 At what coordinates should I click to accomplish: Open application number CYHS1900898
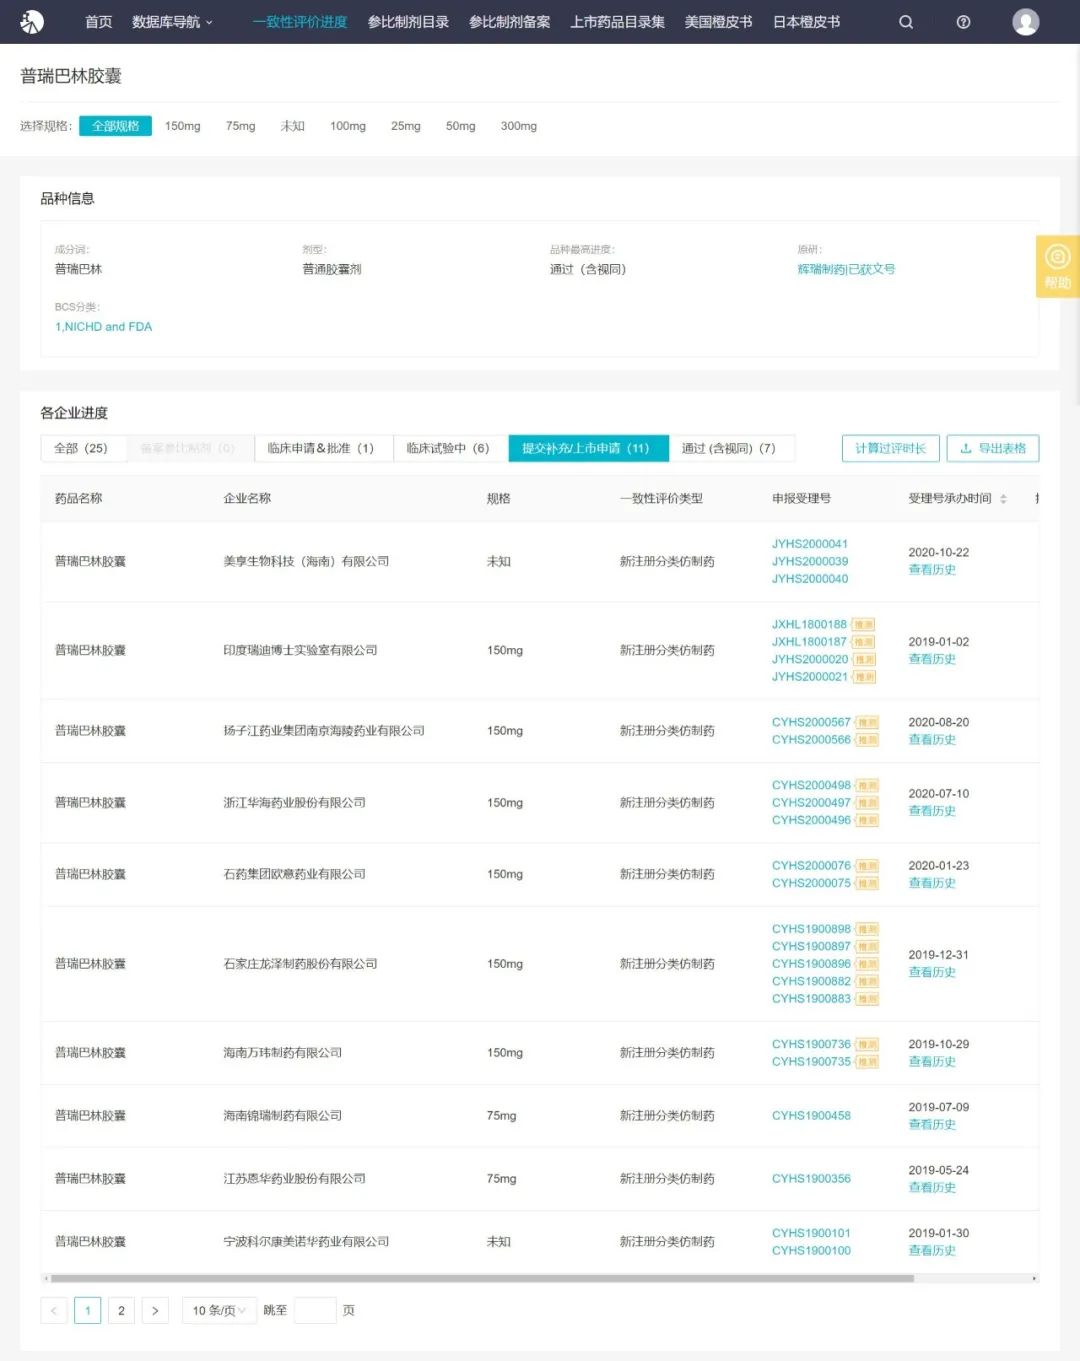[811, 929]
